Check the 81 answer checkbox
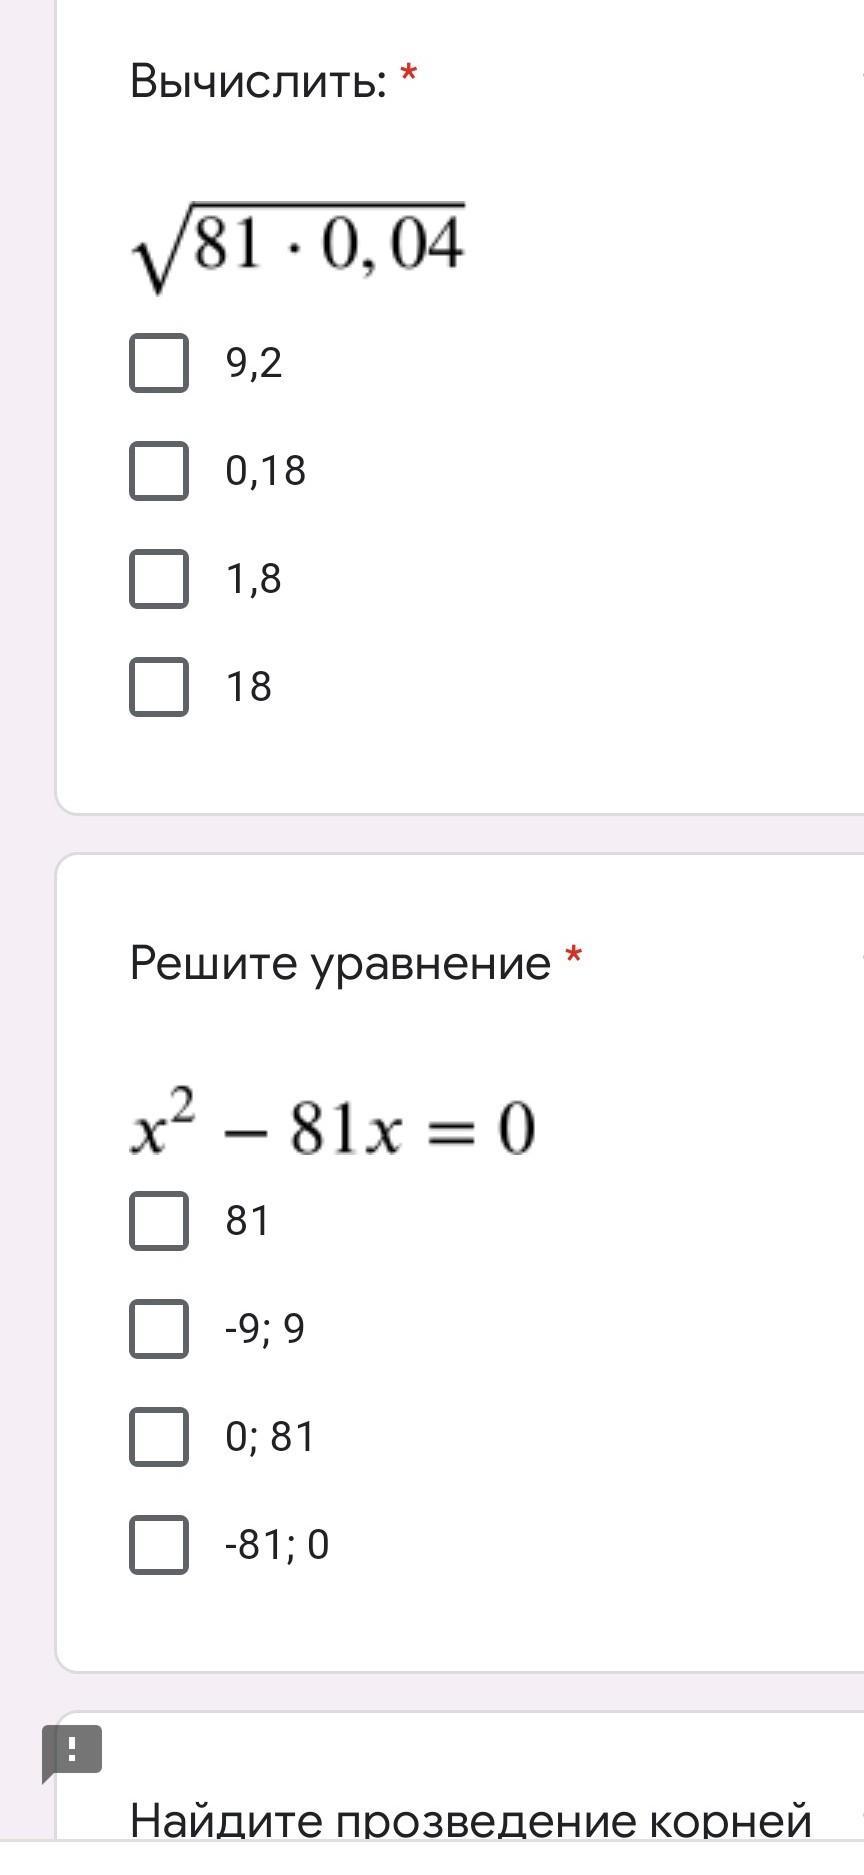864x1875 pixels. pos(159,1221)
